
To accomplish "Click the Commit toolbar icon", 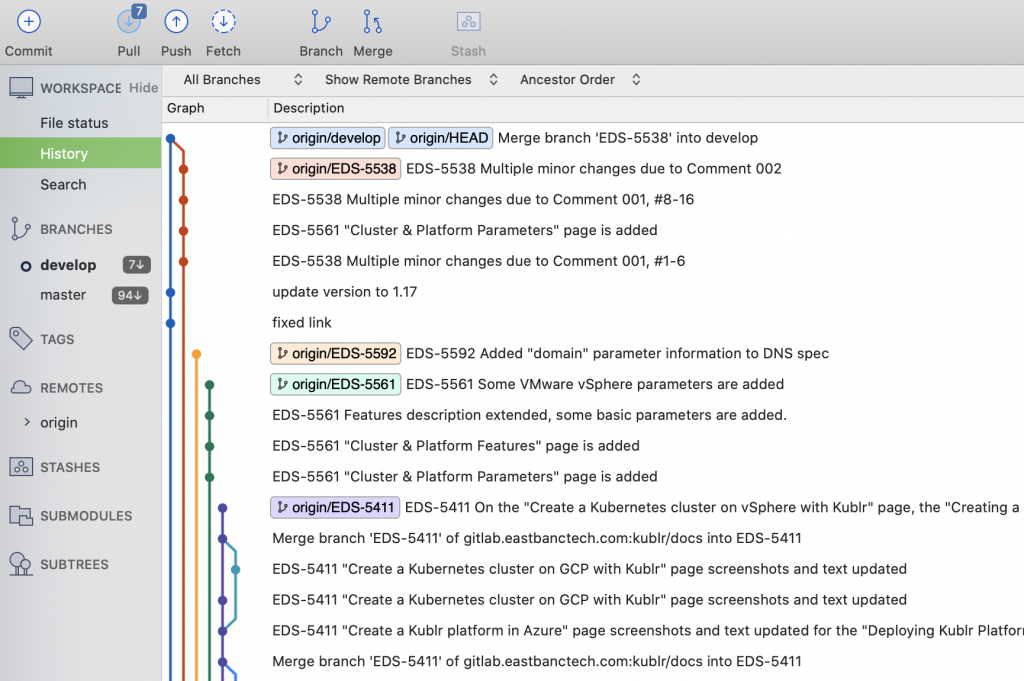I will click(x=28, y=22).
